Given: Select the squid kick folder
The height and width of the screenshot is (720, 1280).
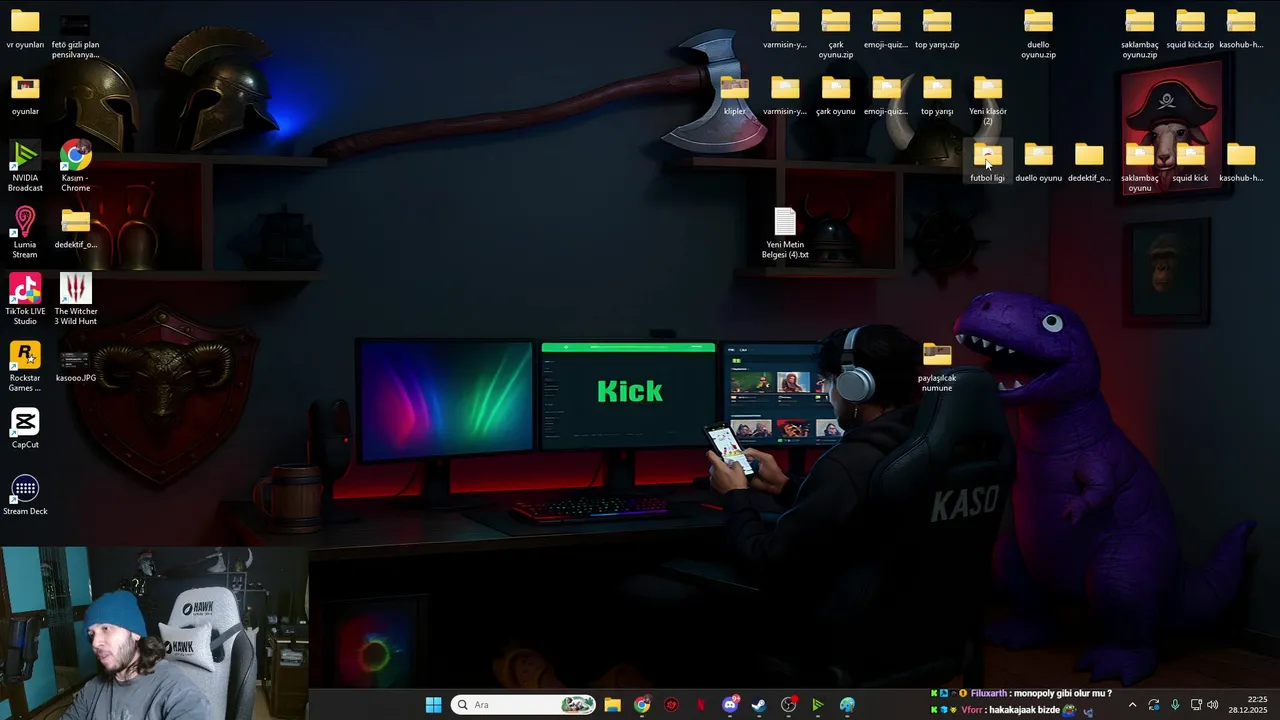Looking at the screenshot, I should pos(1190,162).
